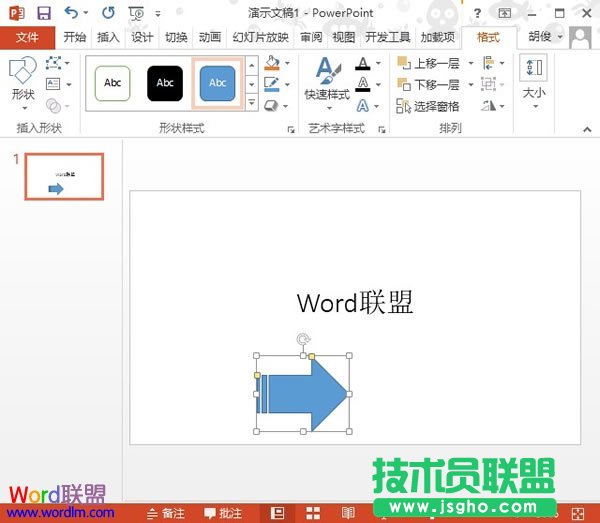Switch to the Insert (插入) tab
The height and width of the screenshot is (523, 600).
point(108,37)
